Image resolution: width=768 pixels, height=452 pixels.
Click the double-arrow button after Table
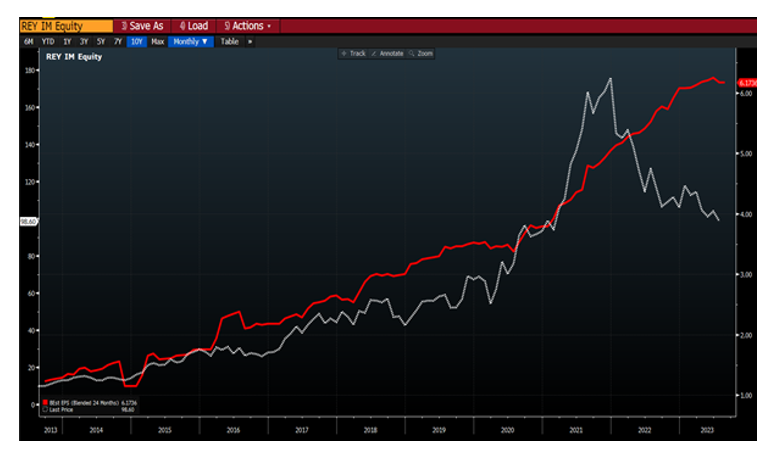[x=250, y=41]
